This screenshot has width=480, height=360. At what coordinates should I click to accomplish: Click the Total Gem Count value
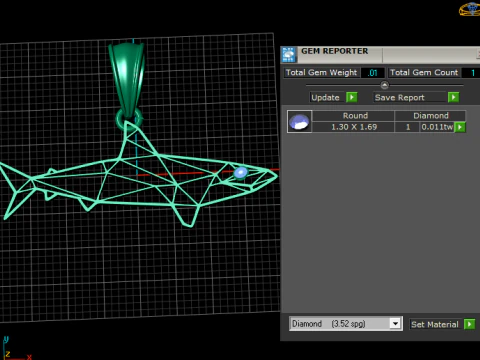point(472,73)
